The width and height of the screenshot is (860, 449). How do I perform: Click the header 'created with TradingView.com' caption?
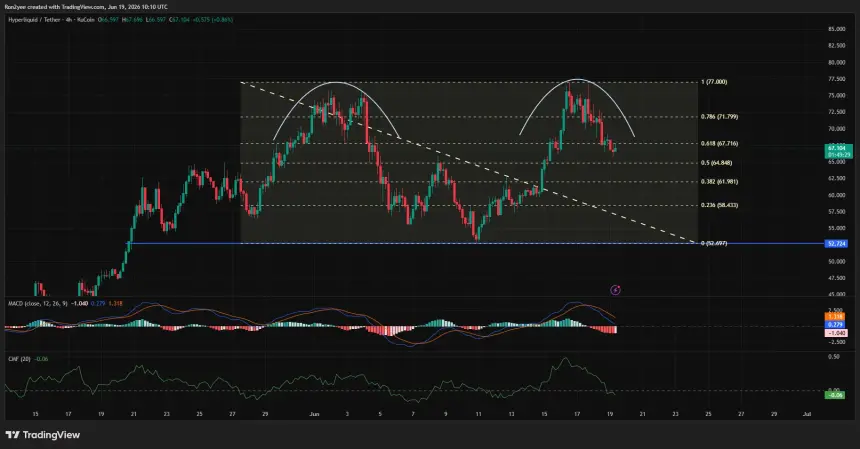pos(64,7)
